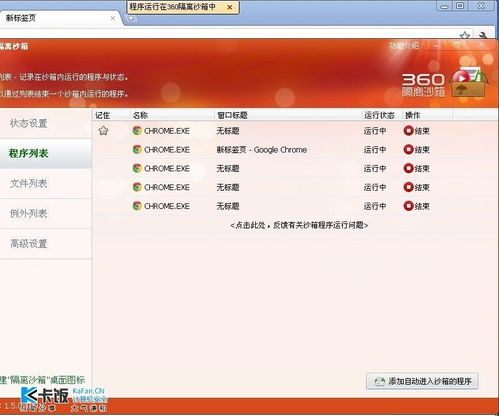
Task: Bookmark page with the Chrome star icon
Action: click(465, 35)
